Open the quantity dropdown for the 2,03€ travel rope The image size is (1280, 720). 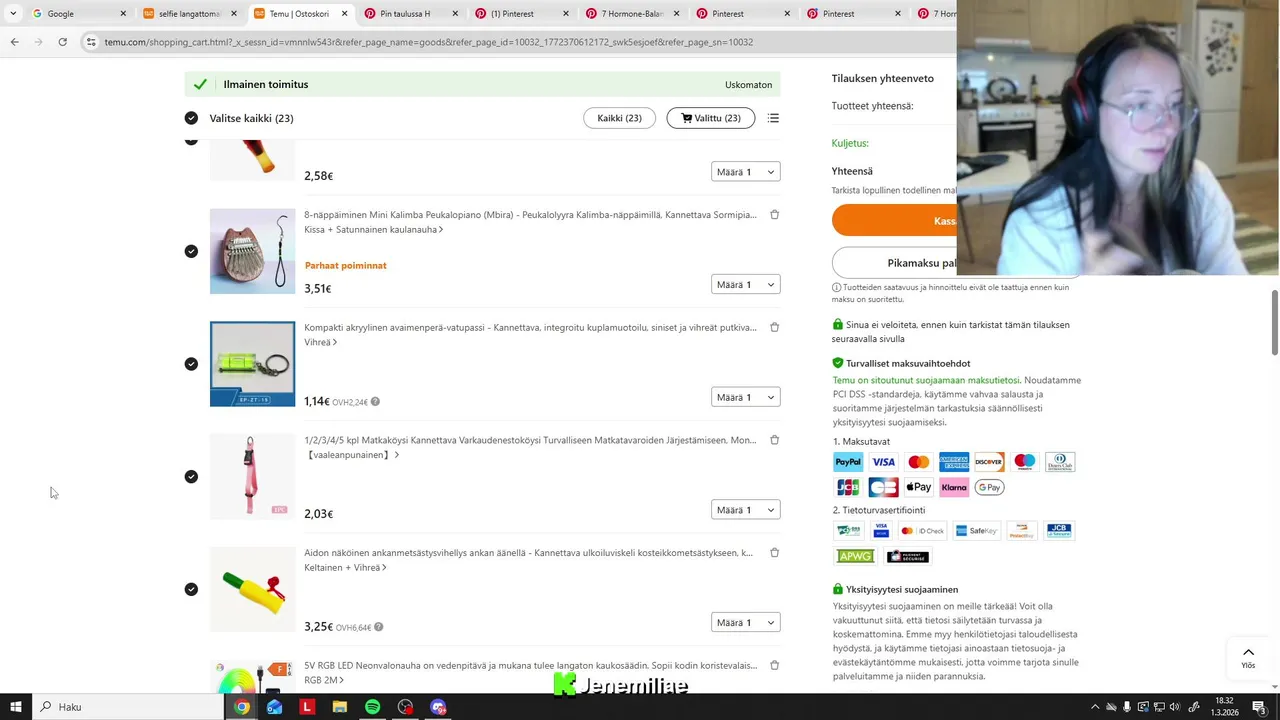[745, 510]
